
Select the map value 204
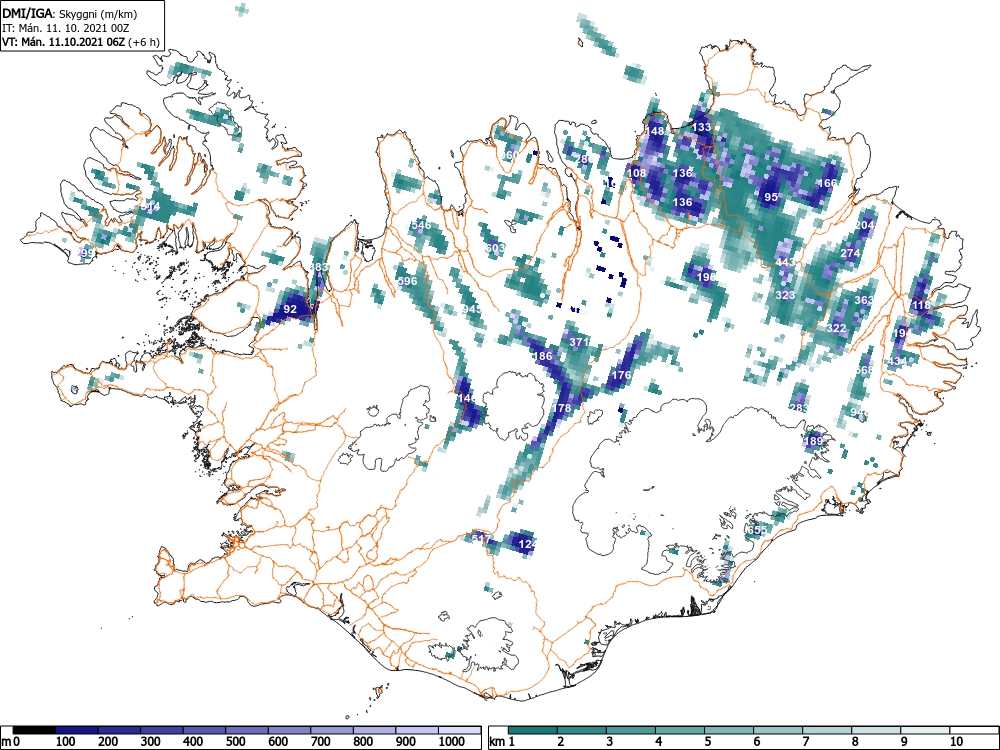click(864, 225)
